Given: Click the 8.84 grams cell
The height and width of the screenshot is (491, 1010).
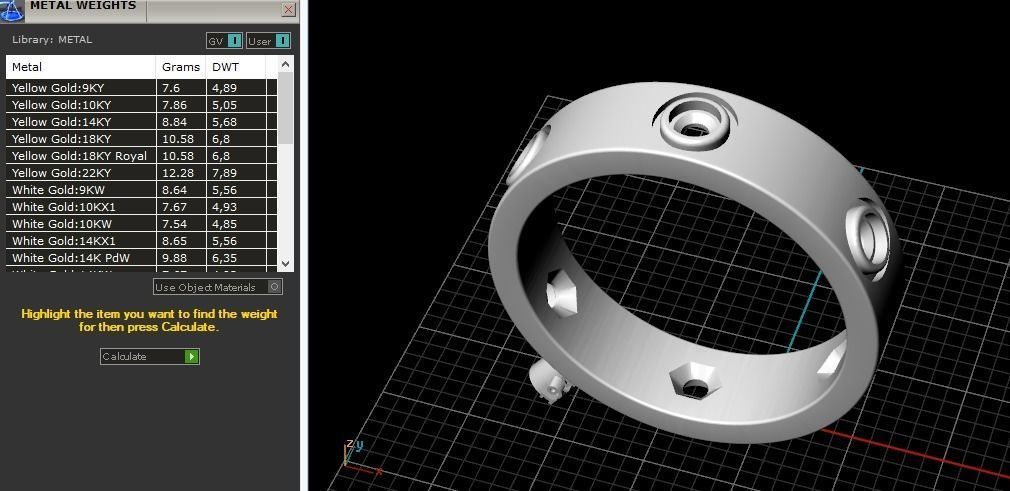Looking at the screenshot, I should click(181, 122).
